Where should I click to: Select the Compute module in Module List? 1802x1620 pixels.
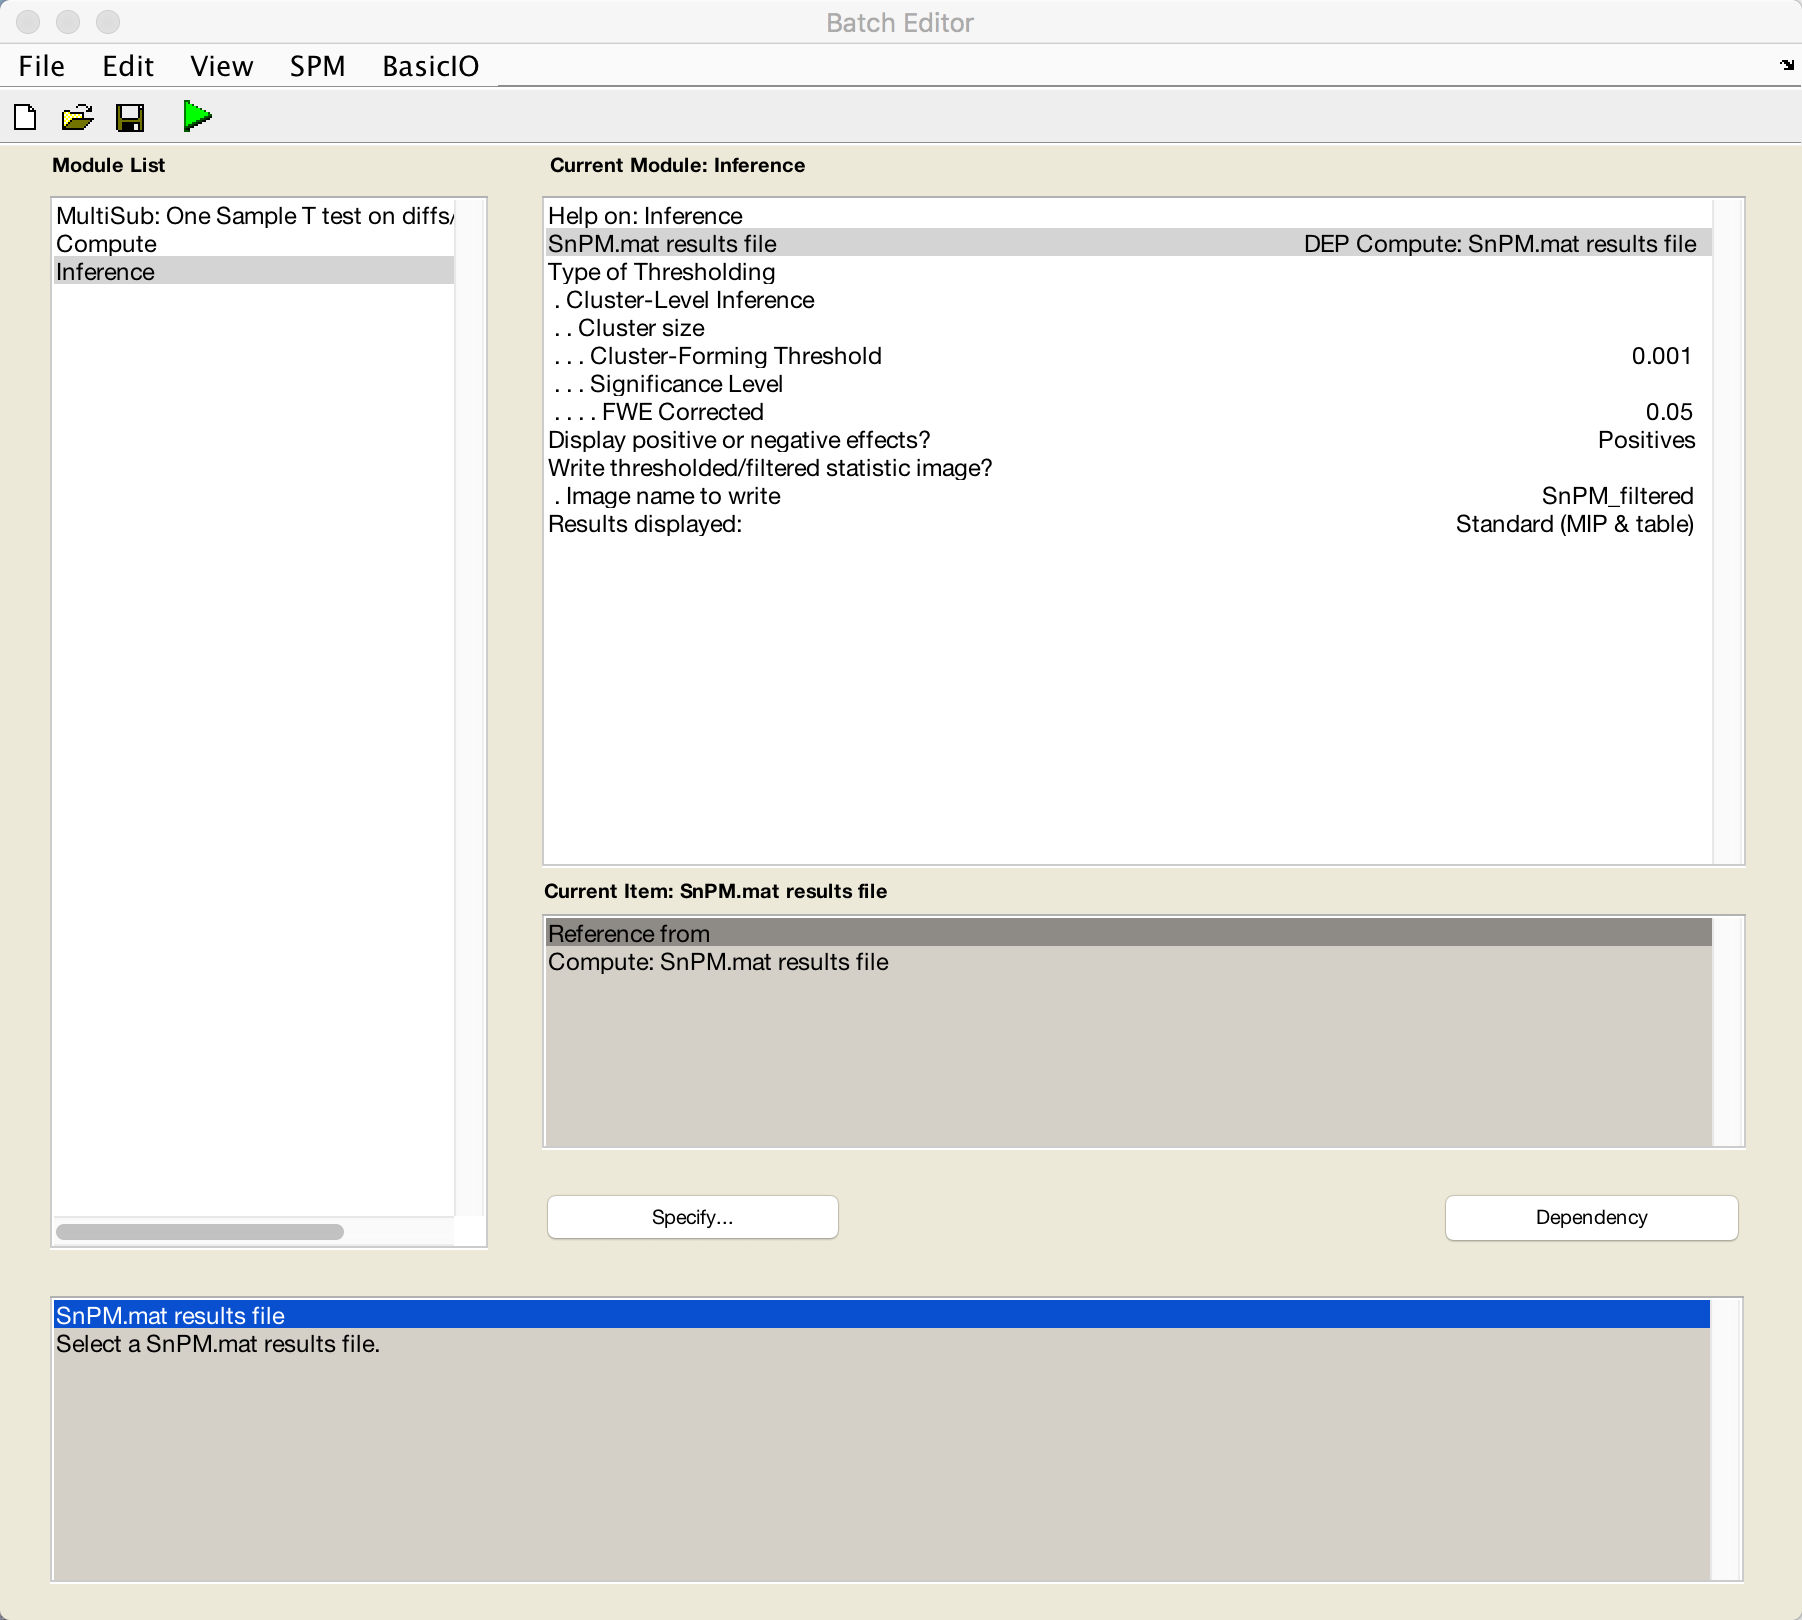tap(254, 244)
